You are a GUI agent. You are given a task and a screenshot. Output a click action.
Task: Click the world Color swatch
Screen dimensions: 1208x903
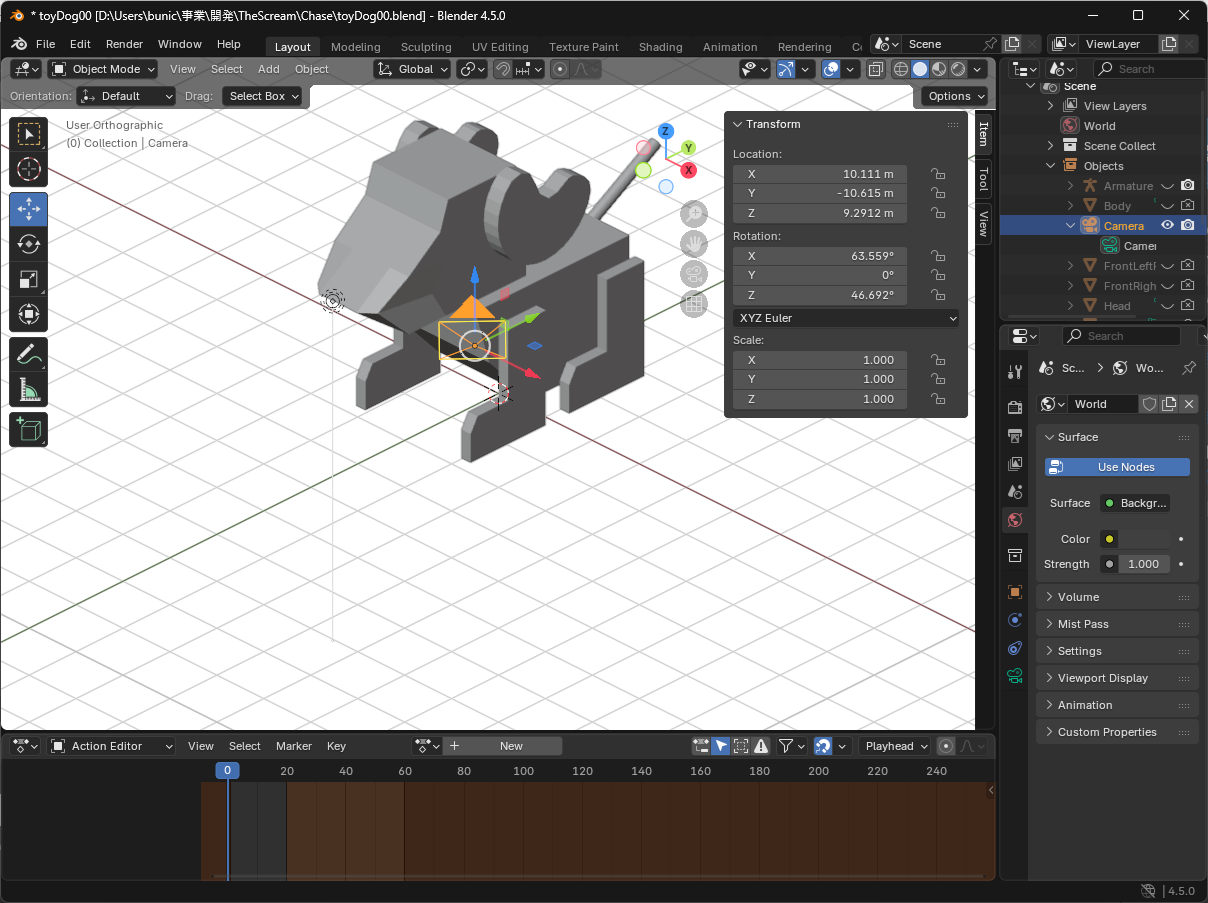(1142, 539)
